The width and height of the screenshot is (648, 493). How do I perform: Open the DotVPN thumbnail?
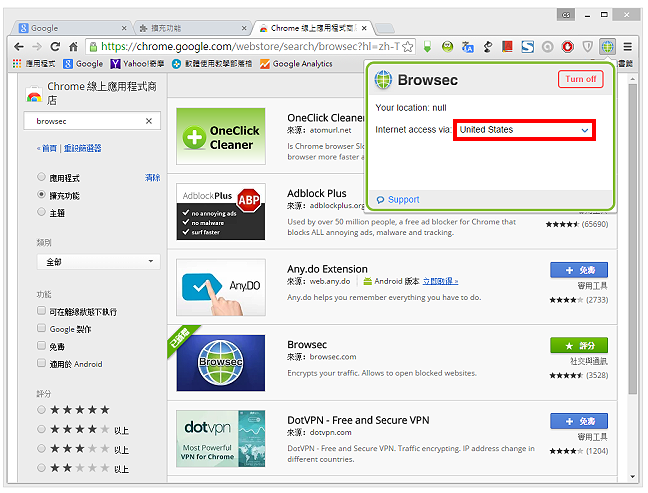point(221,438)
